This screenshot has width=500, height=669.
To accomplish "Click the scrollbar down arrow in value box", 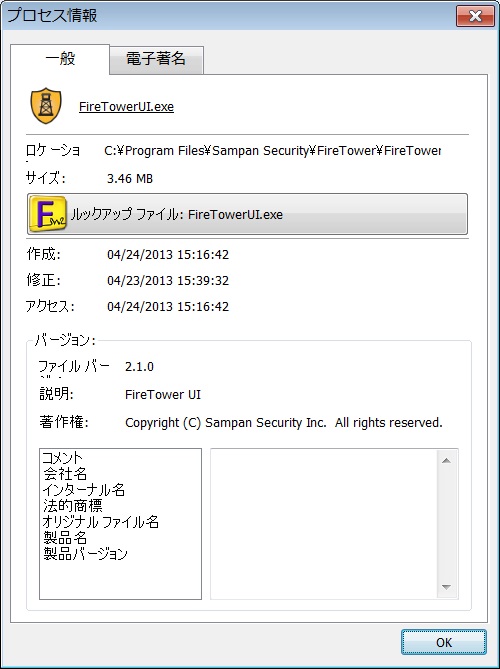I will point(446,588).
